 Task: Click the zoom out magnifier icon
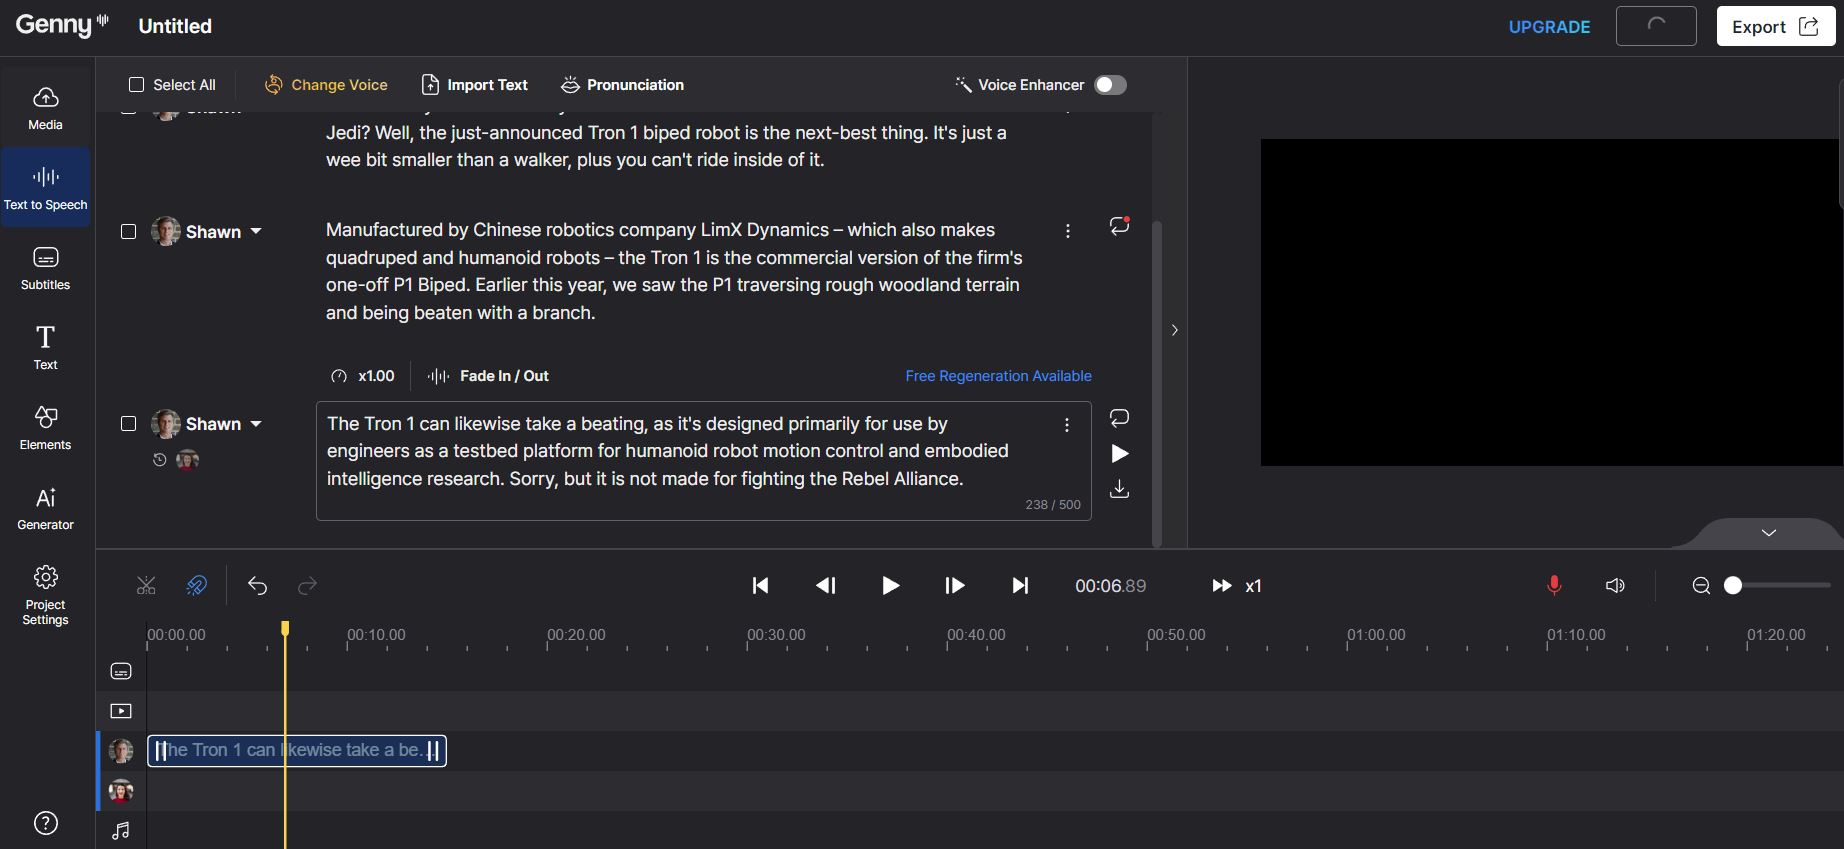point(1701,586)
